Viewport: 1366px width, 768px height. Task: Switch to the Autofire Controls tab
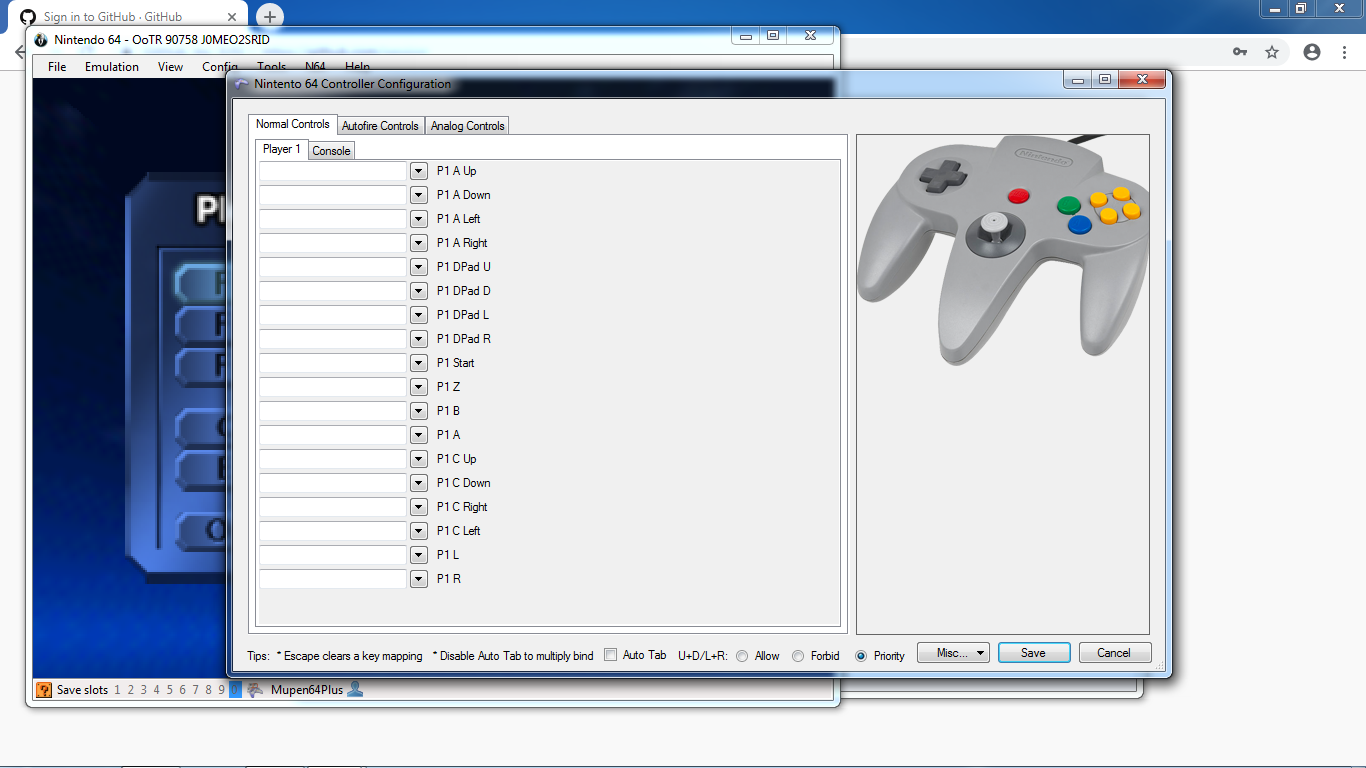[x=380, y=126]
